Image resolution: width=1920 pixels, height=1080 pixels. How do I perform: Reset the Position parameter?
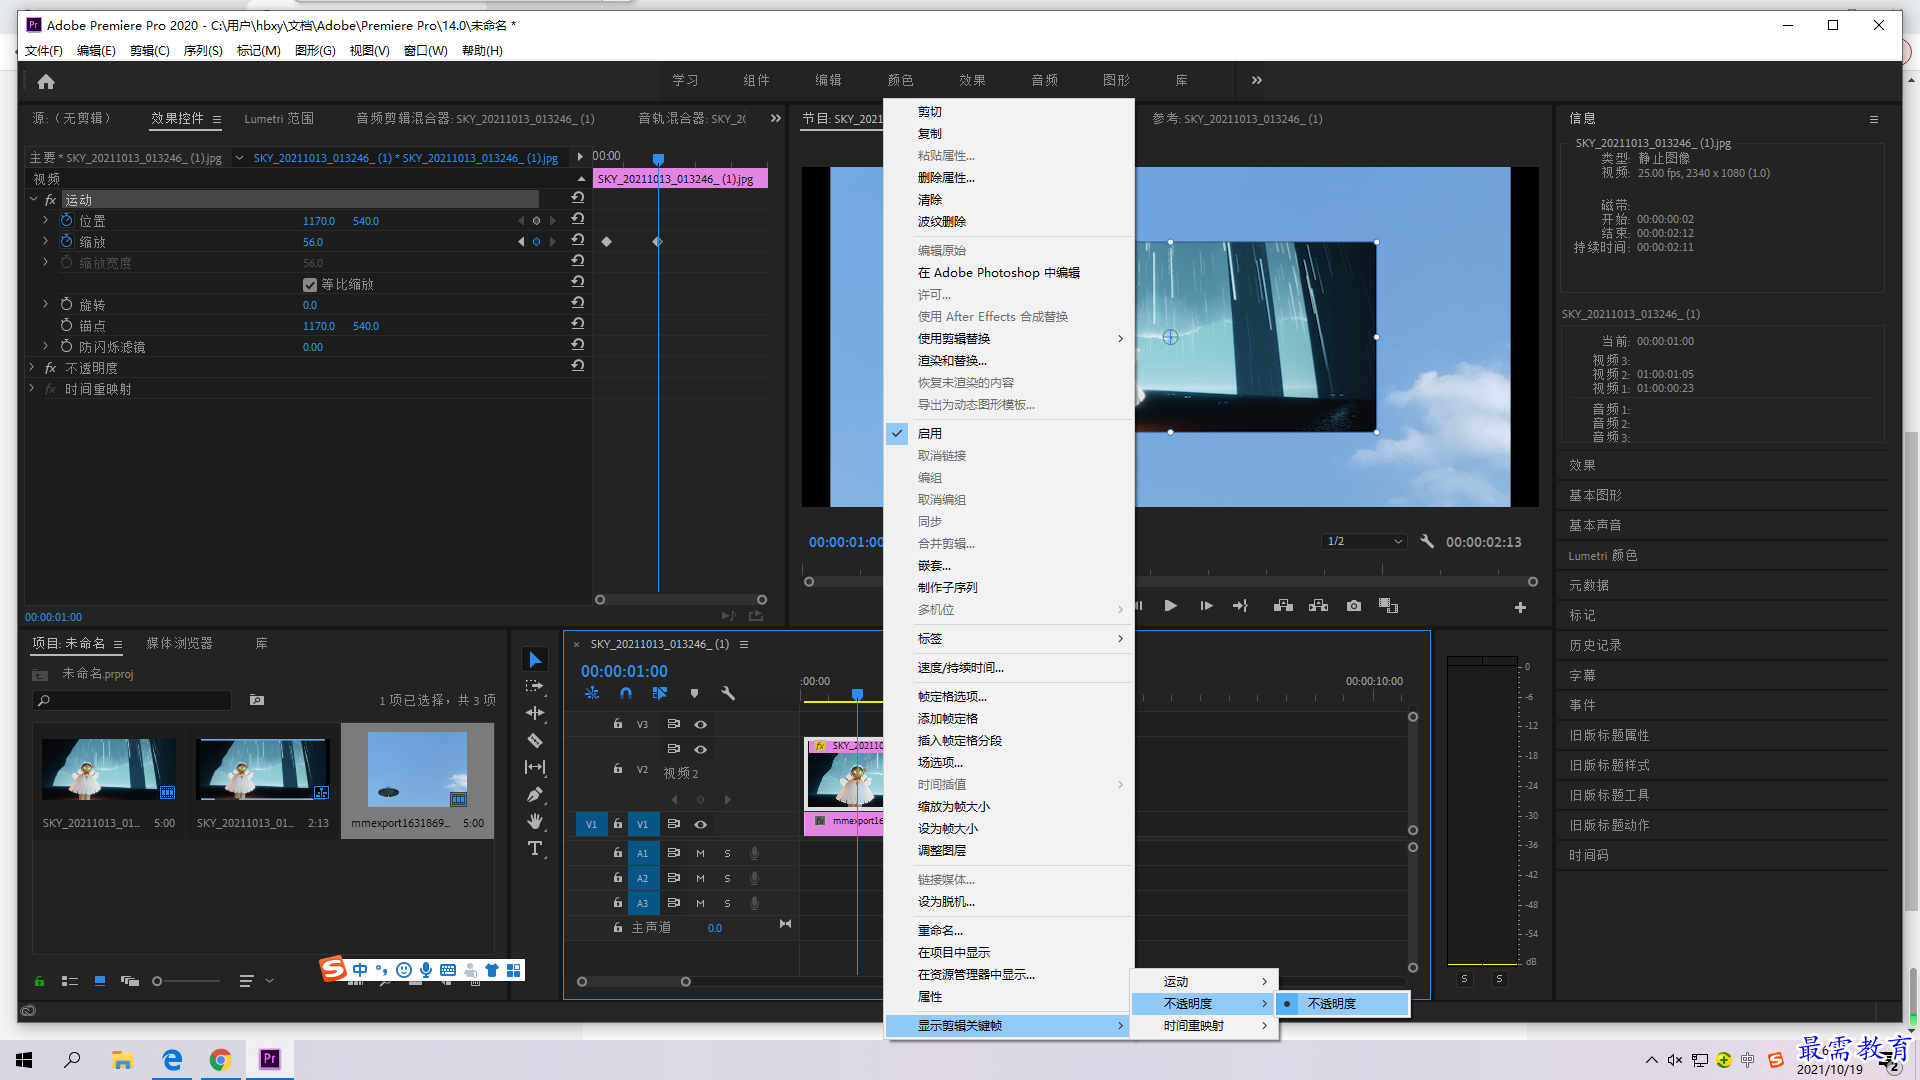click(x=578, y=219)
